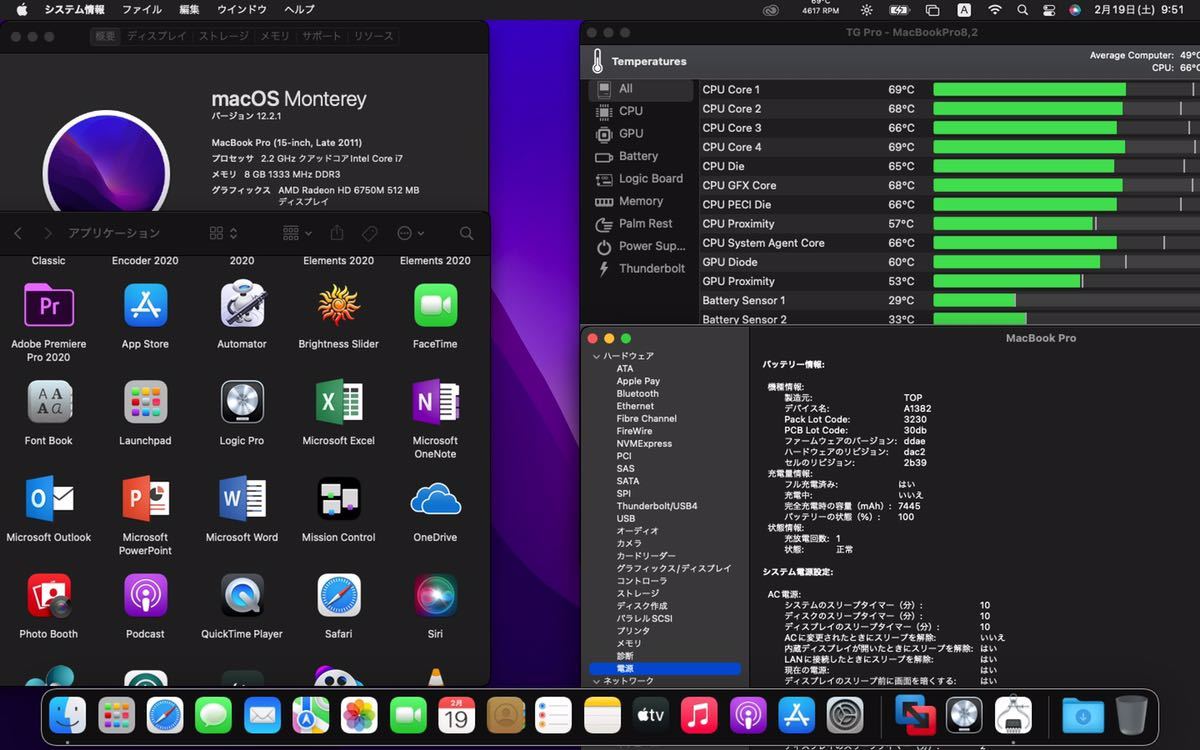The width and height of the screenshot is (1200, 750).
Task: Open App Store icon in Finder window
Action: pos(145,305)
